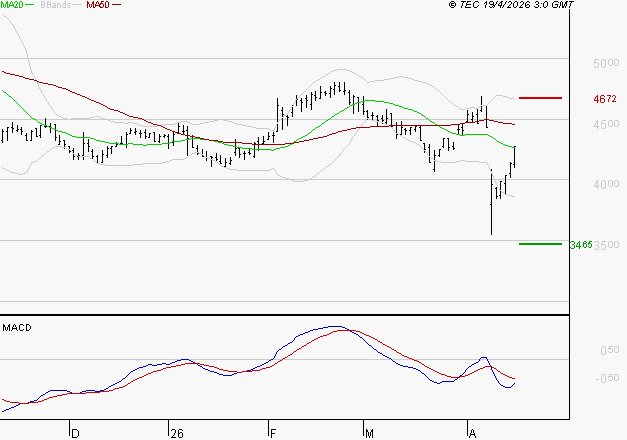Click the green MA20 legend line swatch
This screenshot has height=440, width=627.
[x=31, y=6]
